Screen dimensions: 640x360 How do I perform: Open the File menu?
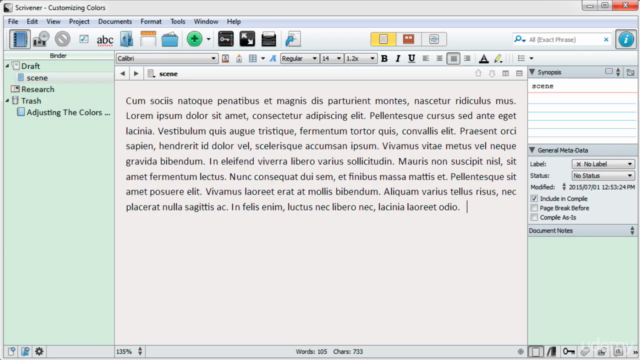pyautogui.click(x=13, y=21)
